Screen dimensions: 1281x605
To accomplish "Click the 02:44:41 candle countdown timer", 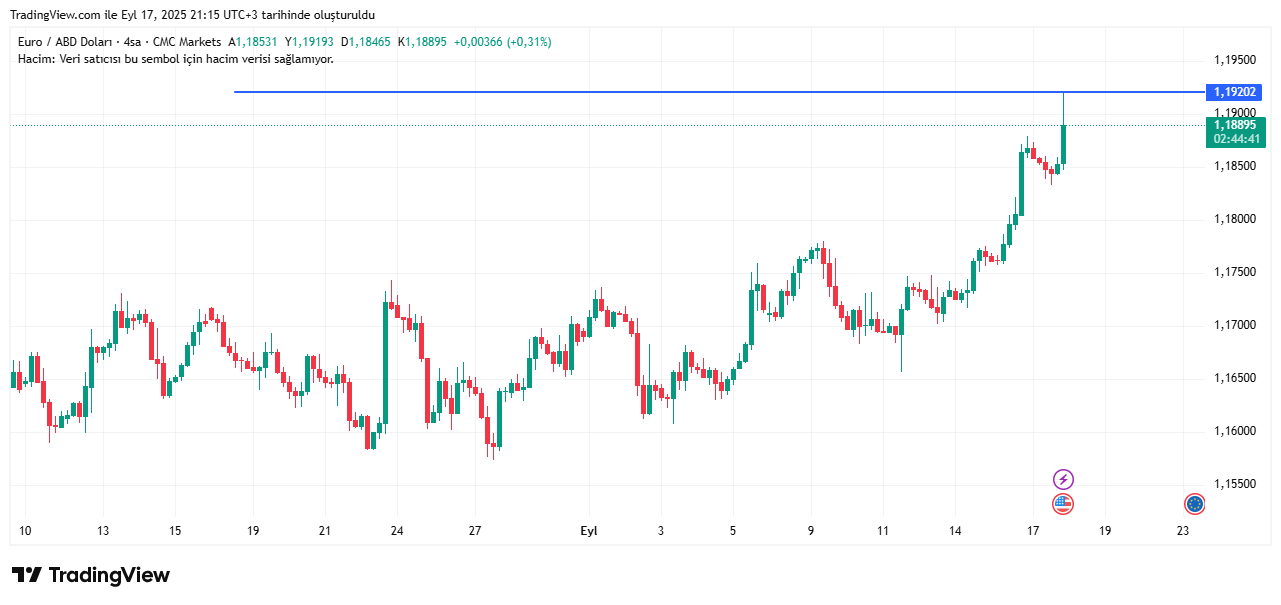I will click(1235, 139).
